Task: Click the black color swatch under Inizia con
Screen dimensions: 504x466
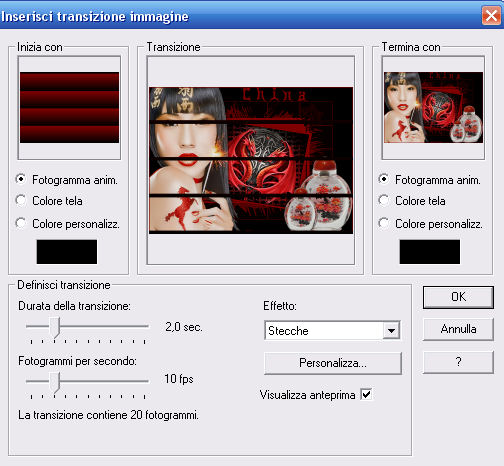Action: (x=67, y=252)
